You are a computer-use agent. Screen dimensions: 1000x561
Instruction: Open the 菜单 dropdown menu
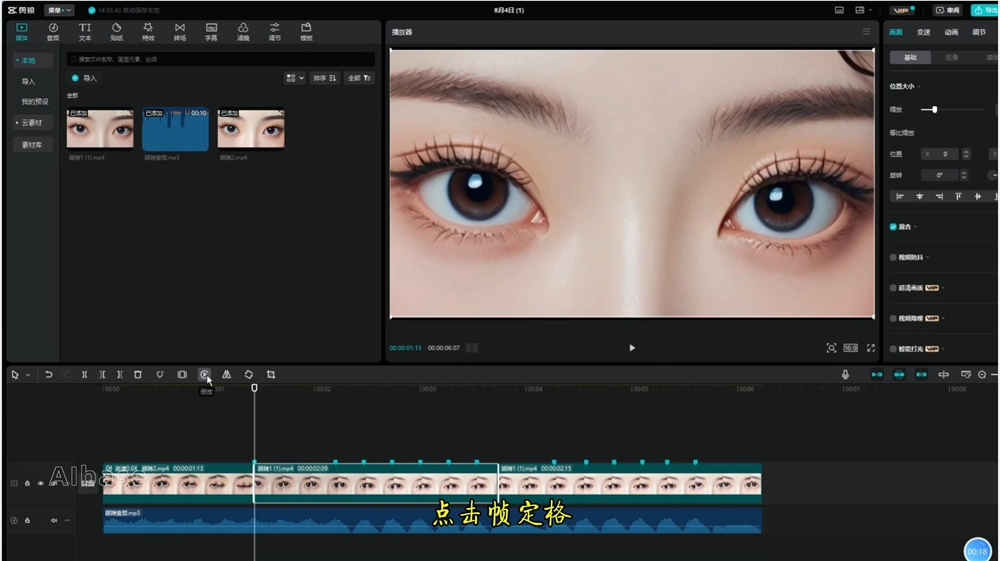coord(58,10)
